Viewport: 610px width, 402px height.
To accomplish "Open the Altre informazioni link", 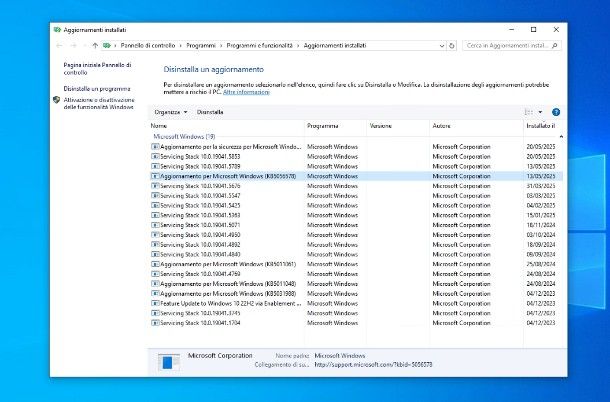I will (x=246, y=92).
